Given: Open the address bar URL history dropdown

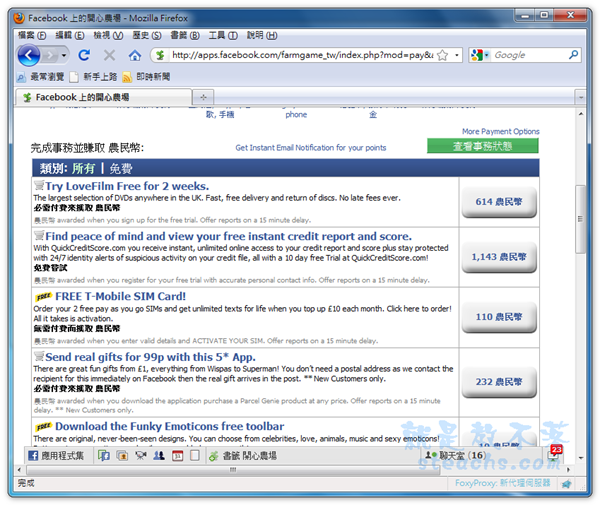Looking at the screenshot, I should pos(457,55).
